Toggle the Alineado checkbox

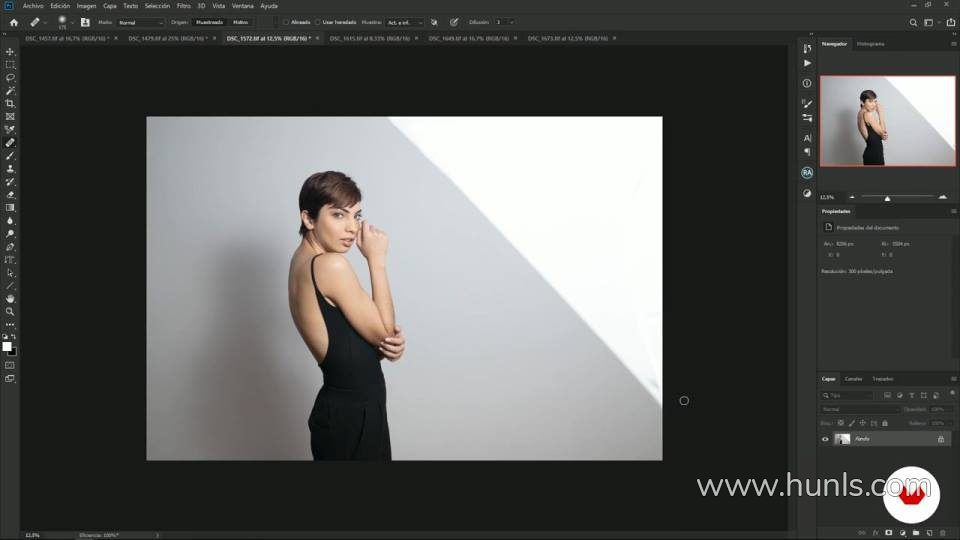point(286,23)
